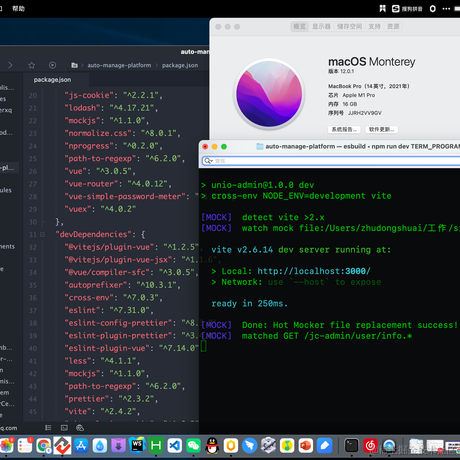460x460 pixels.
Task: Open App Store from the Dock
Action: pyautogui.click(x=81, y=446)
